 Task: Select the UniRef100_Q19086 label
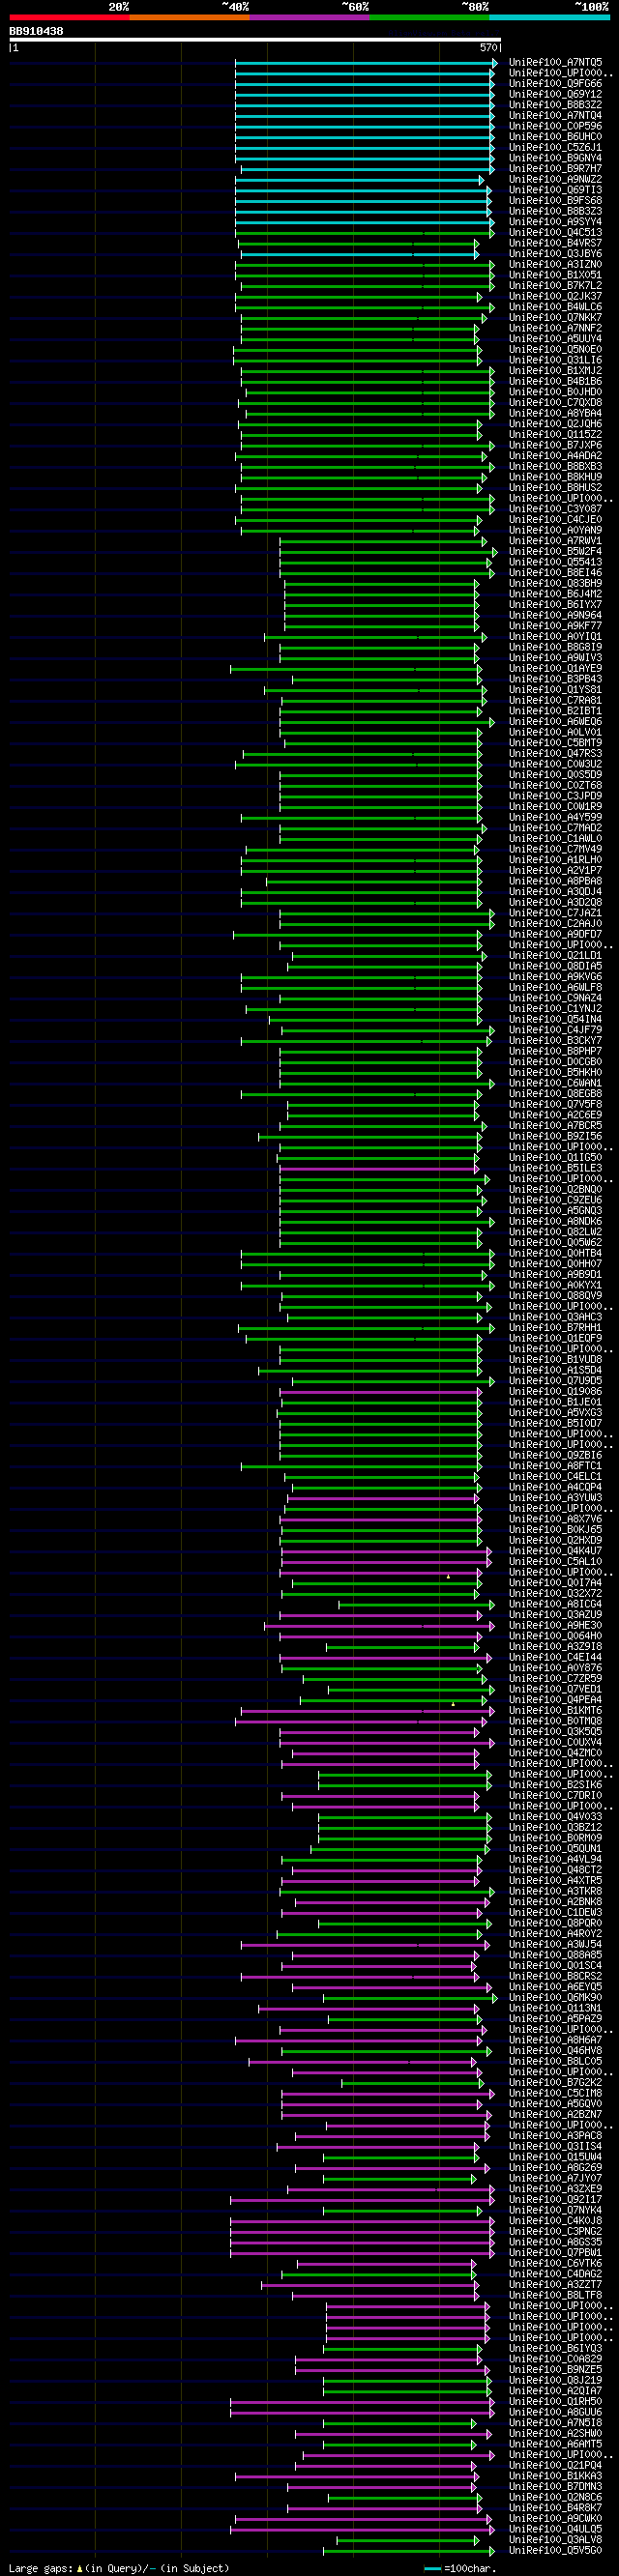pos(555,1392)
